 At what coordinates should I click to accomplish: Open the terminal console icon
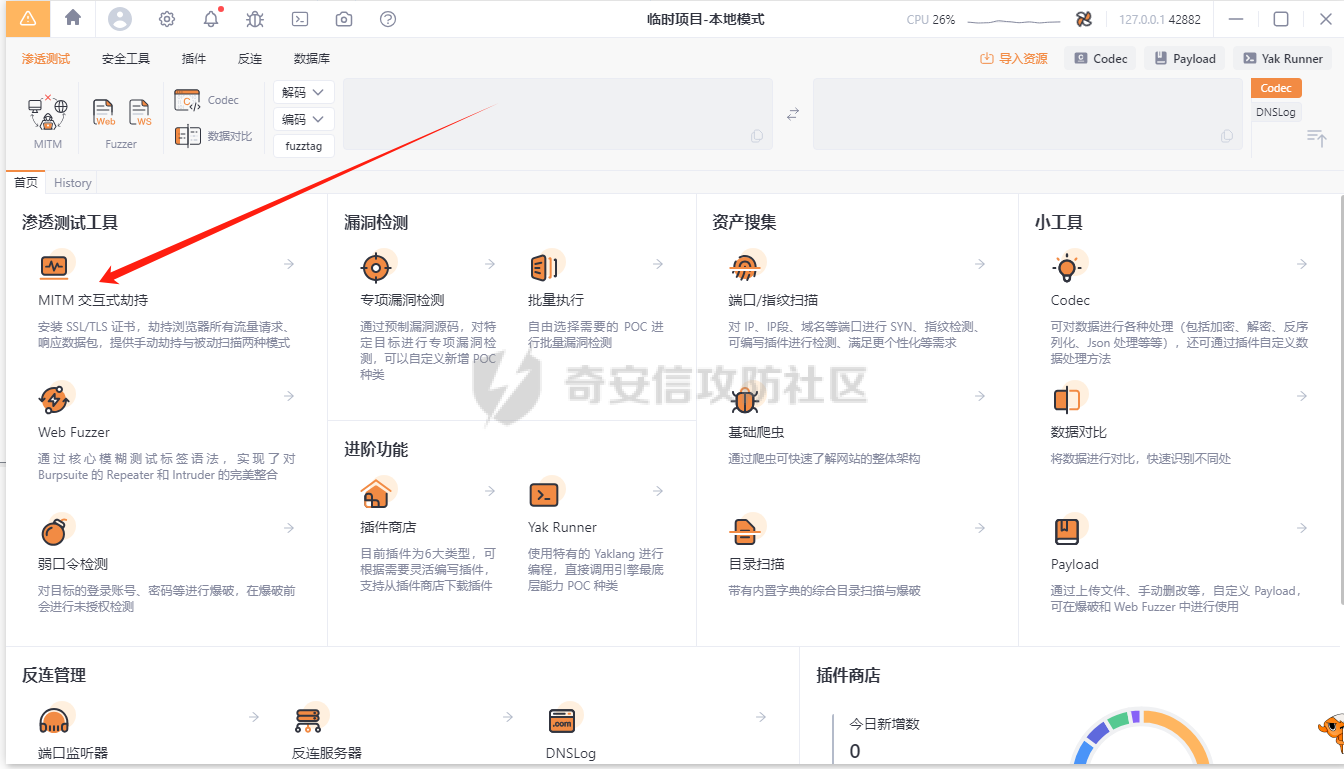tap(299, 19)
